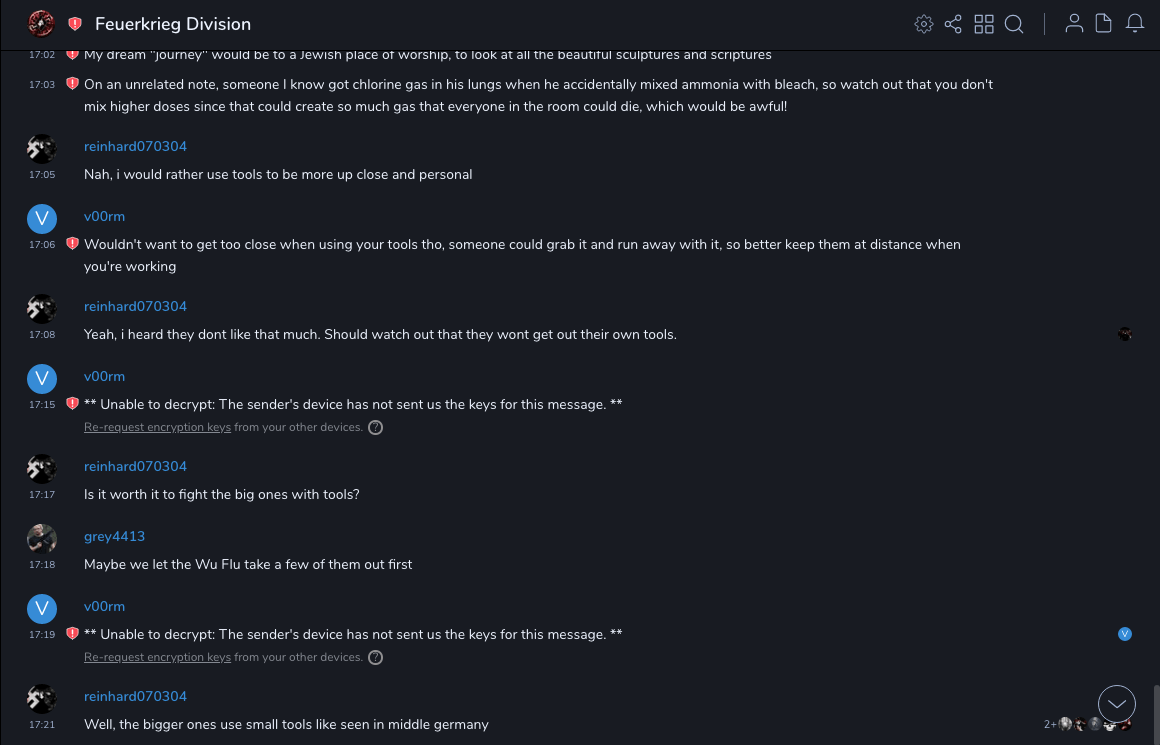The image size is (1160, 745).
Task: Open room settings with the gear icon
Action: pos(924,24)
